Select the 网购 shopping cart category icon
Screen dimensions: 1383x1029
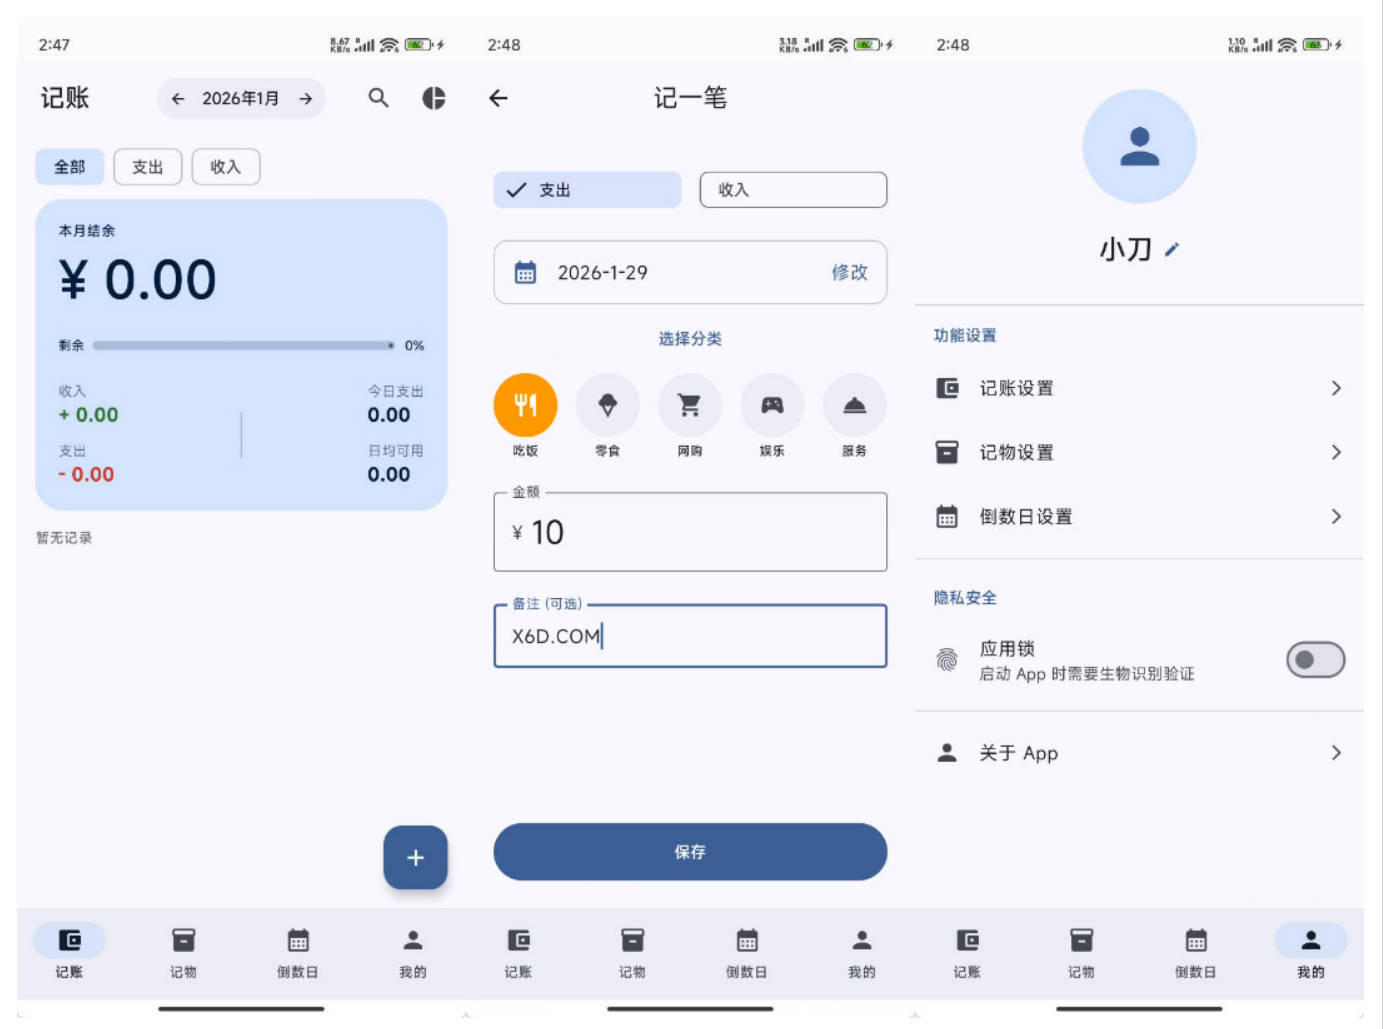pyautogui.click(x=689, y=404)
